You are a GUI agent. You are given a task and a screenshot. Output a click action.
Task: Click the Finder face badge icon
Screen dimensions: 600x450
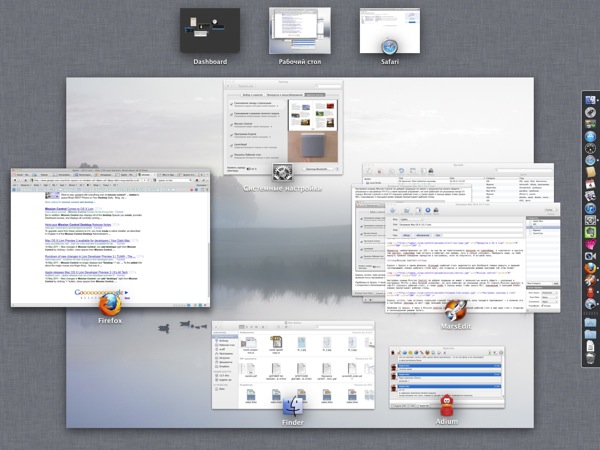tap(293, 406)
